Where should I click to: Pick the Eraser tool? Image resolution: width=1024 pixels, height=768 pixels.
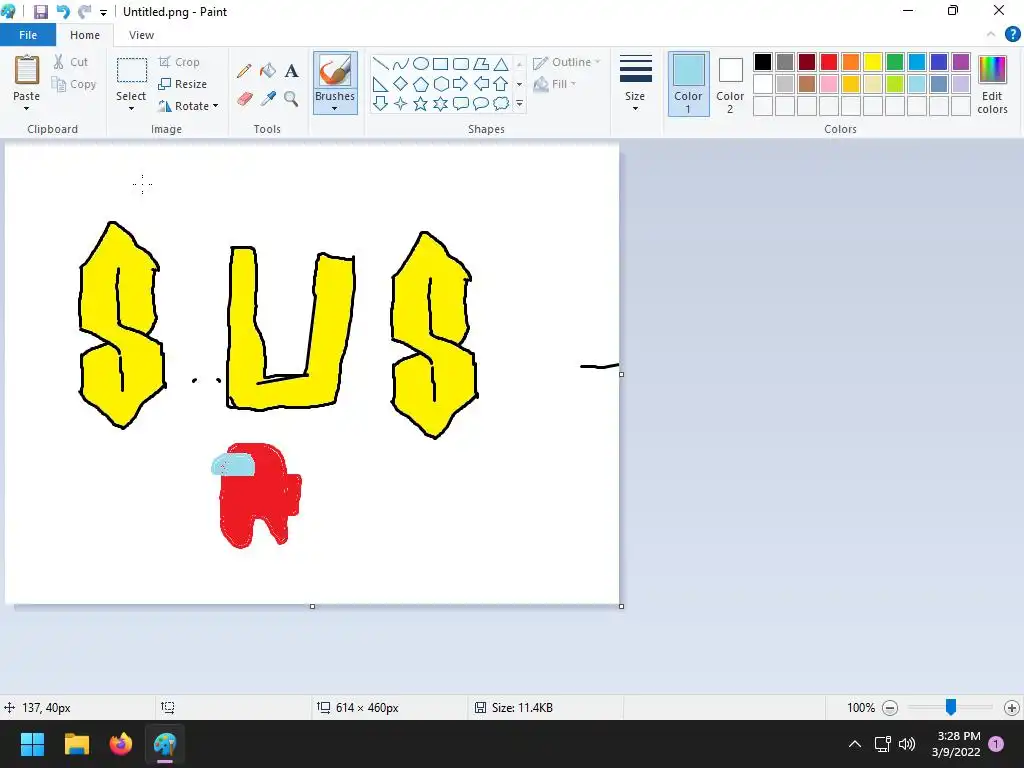click(244, 99)
